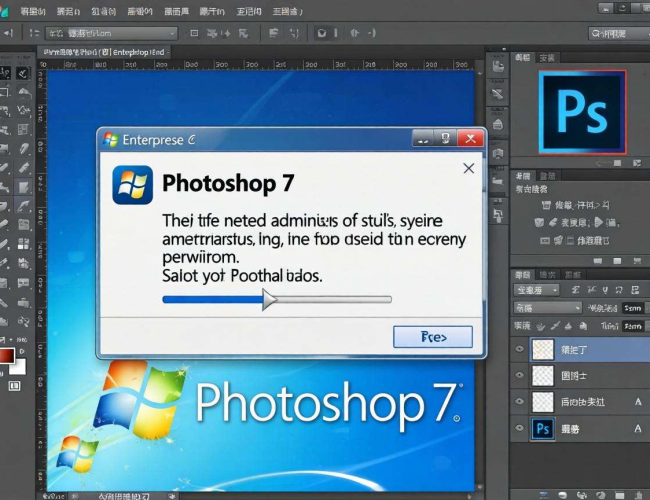Open the last menu in the top menu bar
The height and width of the screenshot is (500, 650).
coord(287,12)
